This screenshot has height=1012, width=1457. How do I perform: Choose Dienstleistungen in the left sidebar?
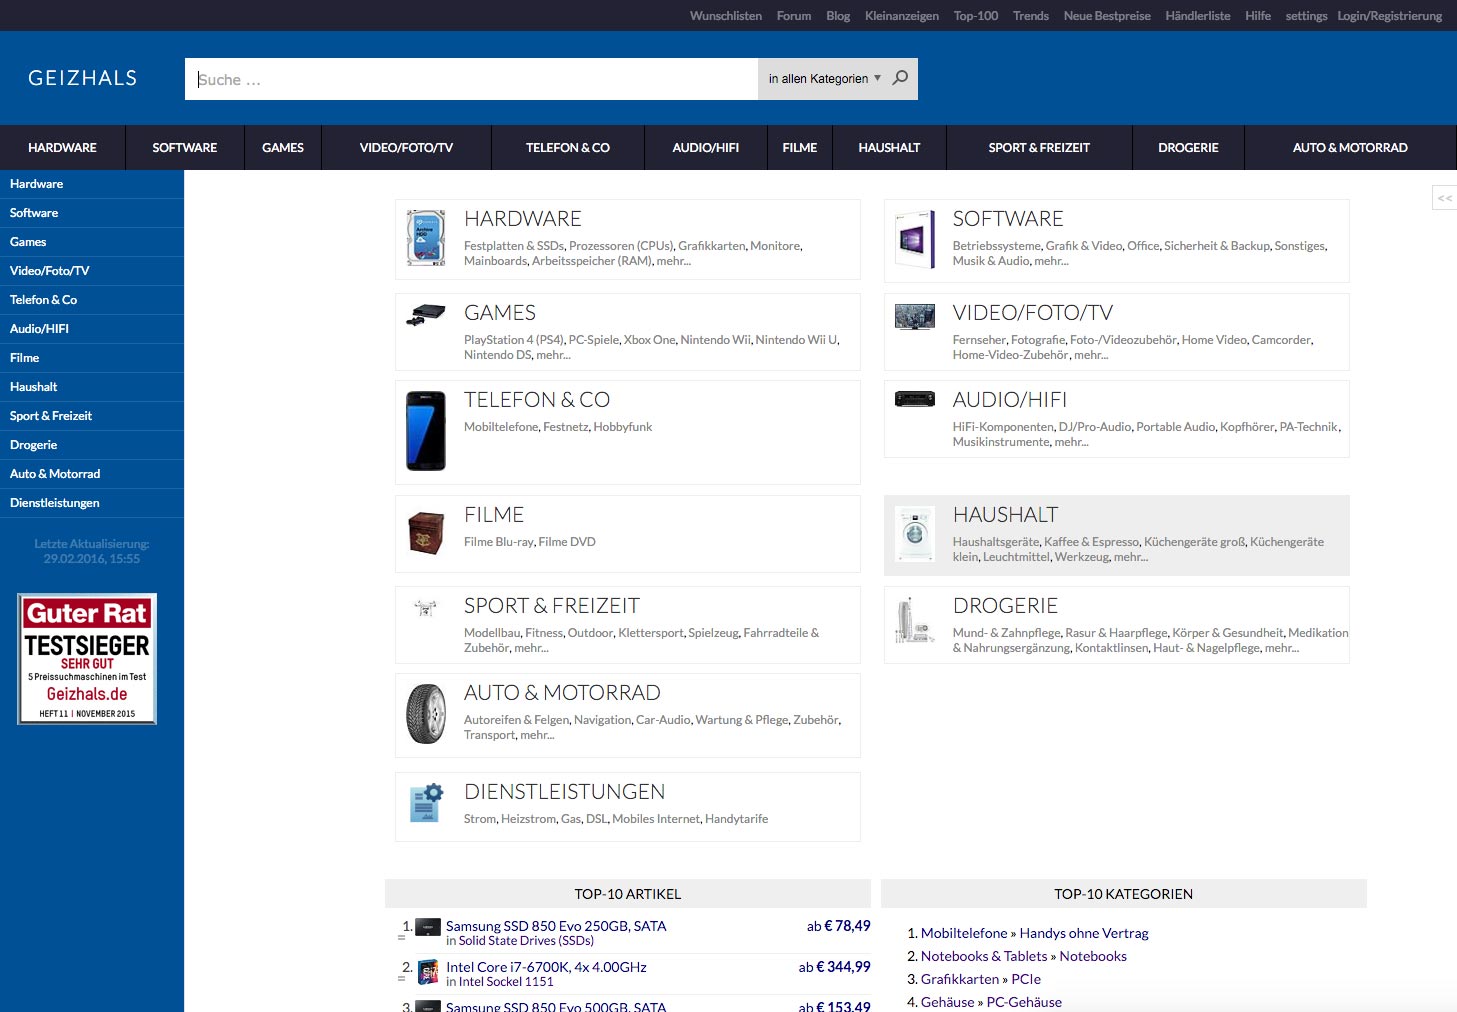click(55, 503)
